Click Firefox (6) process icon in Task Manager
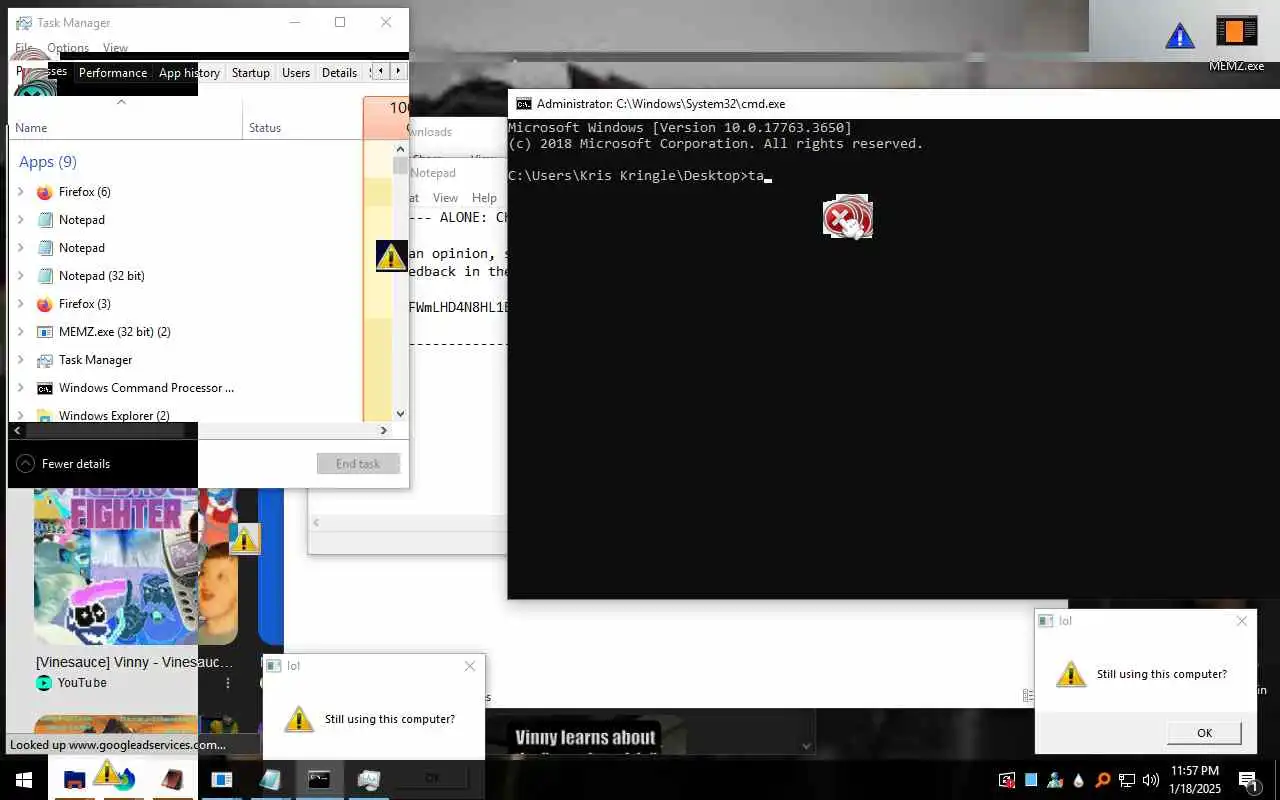Screen dimensions: 1280x800 pyautogui.click(x=44, y=192)
